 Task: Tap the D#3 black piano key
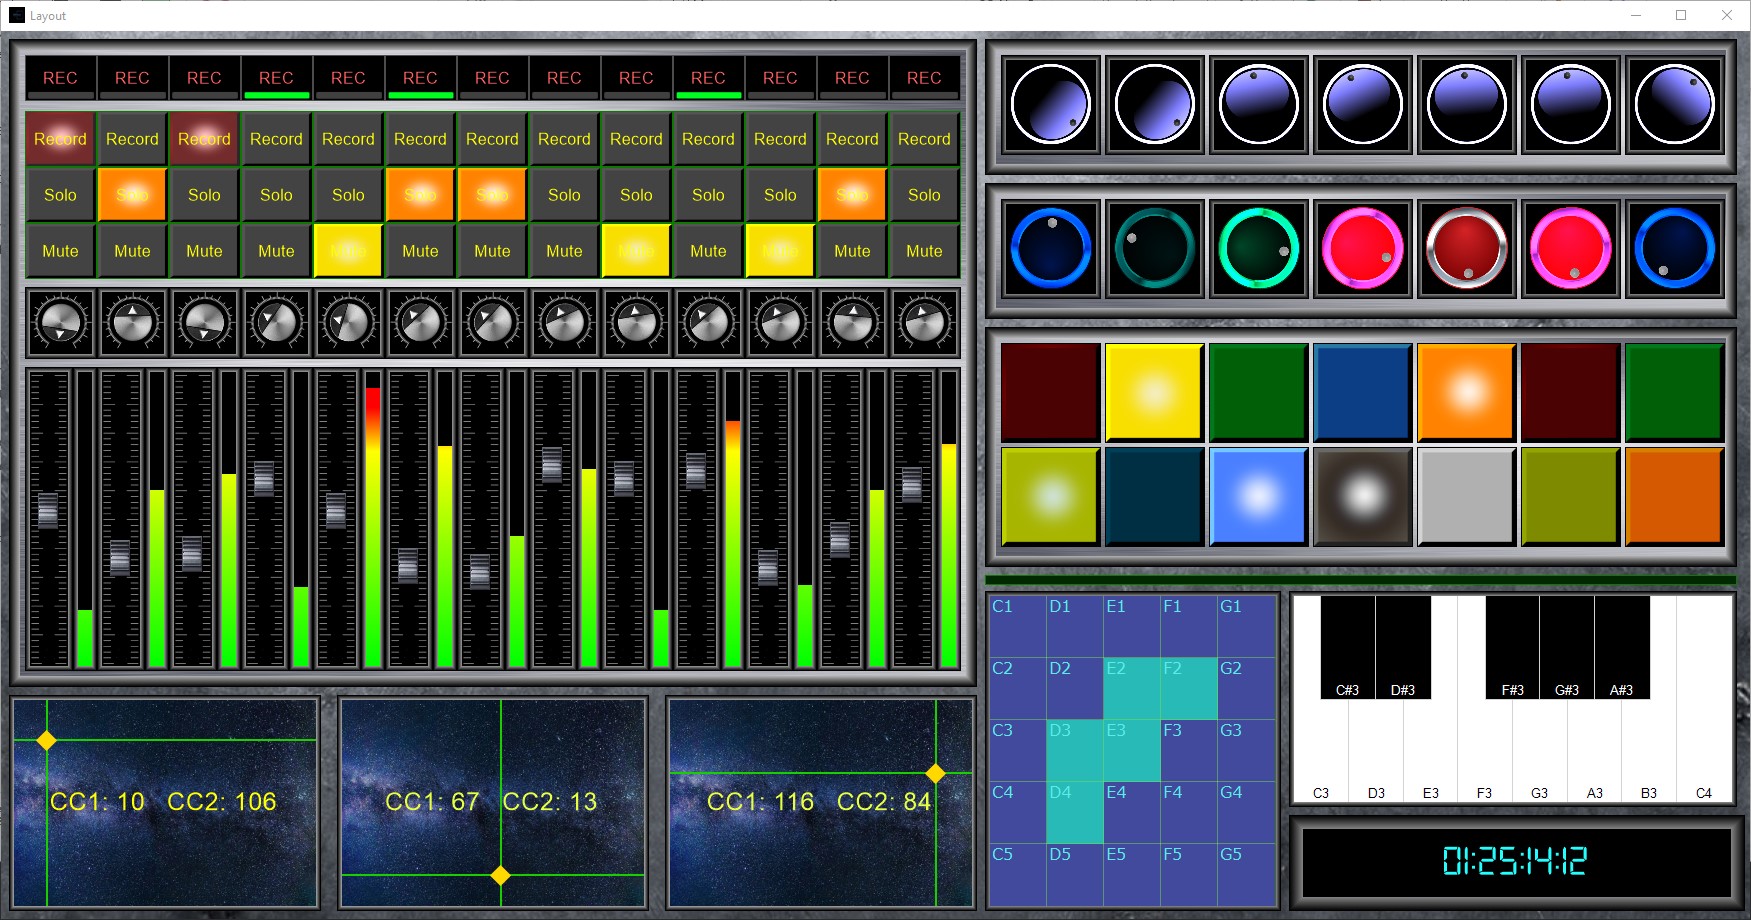[x=1402, y=646]
